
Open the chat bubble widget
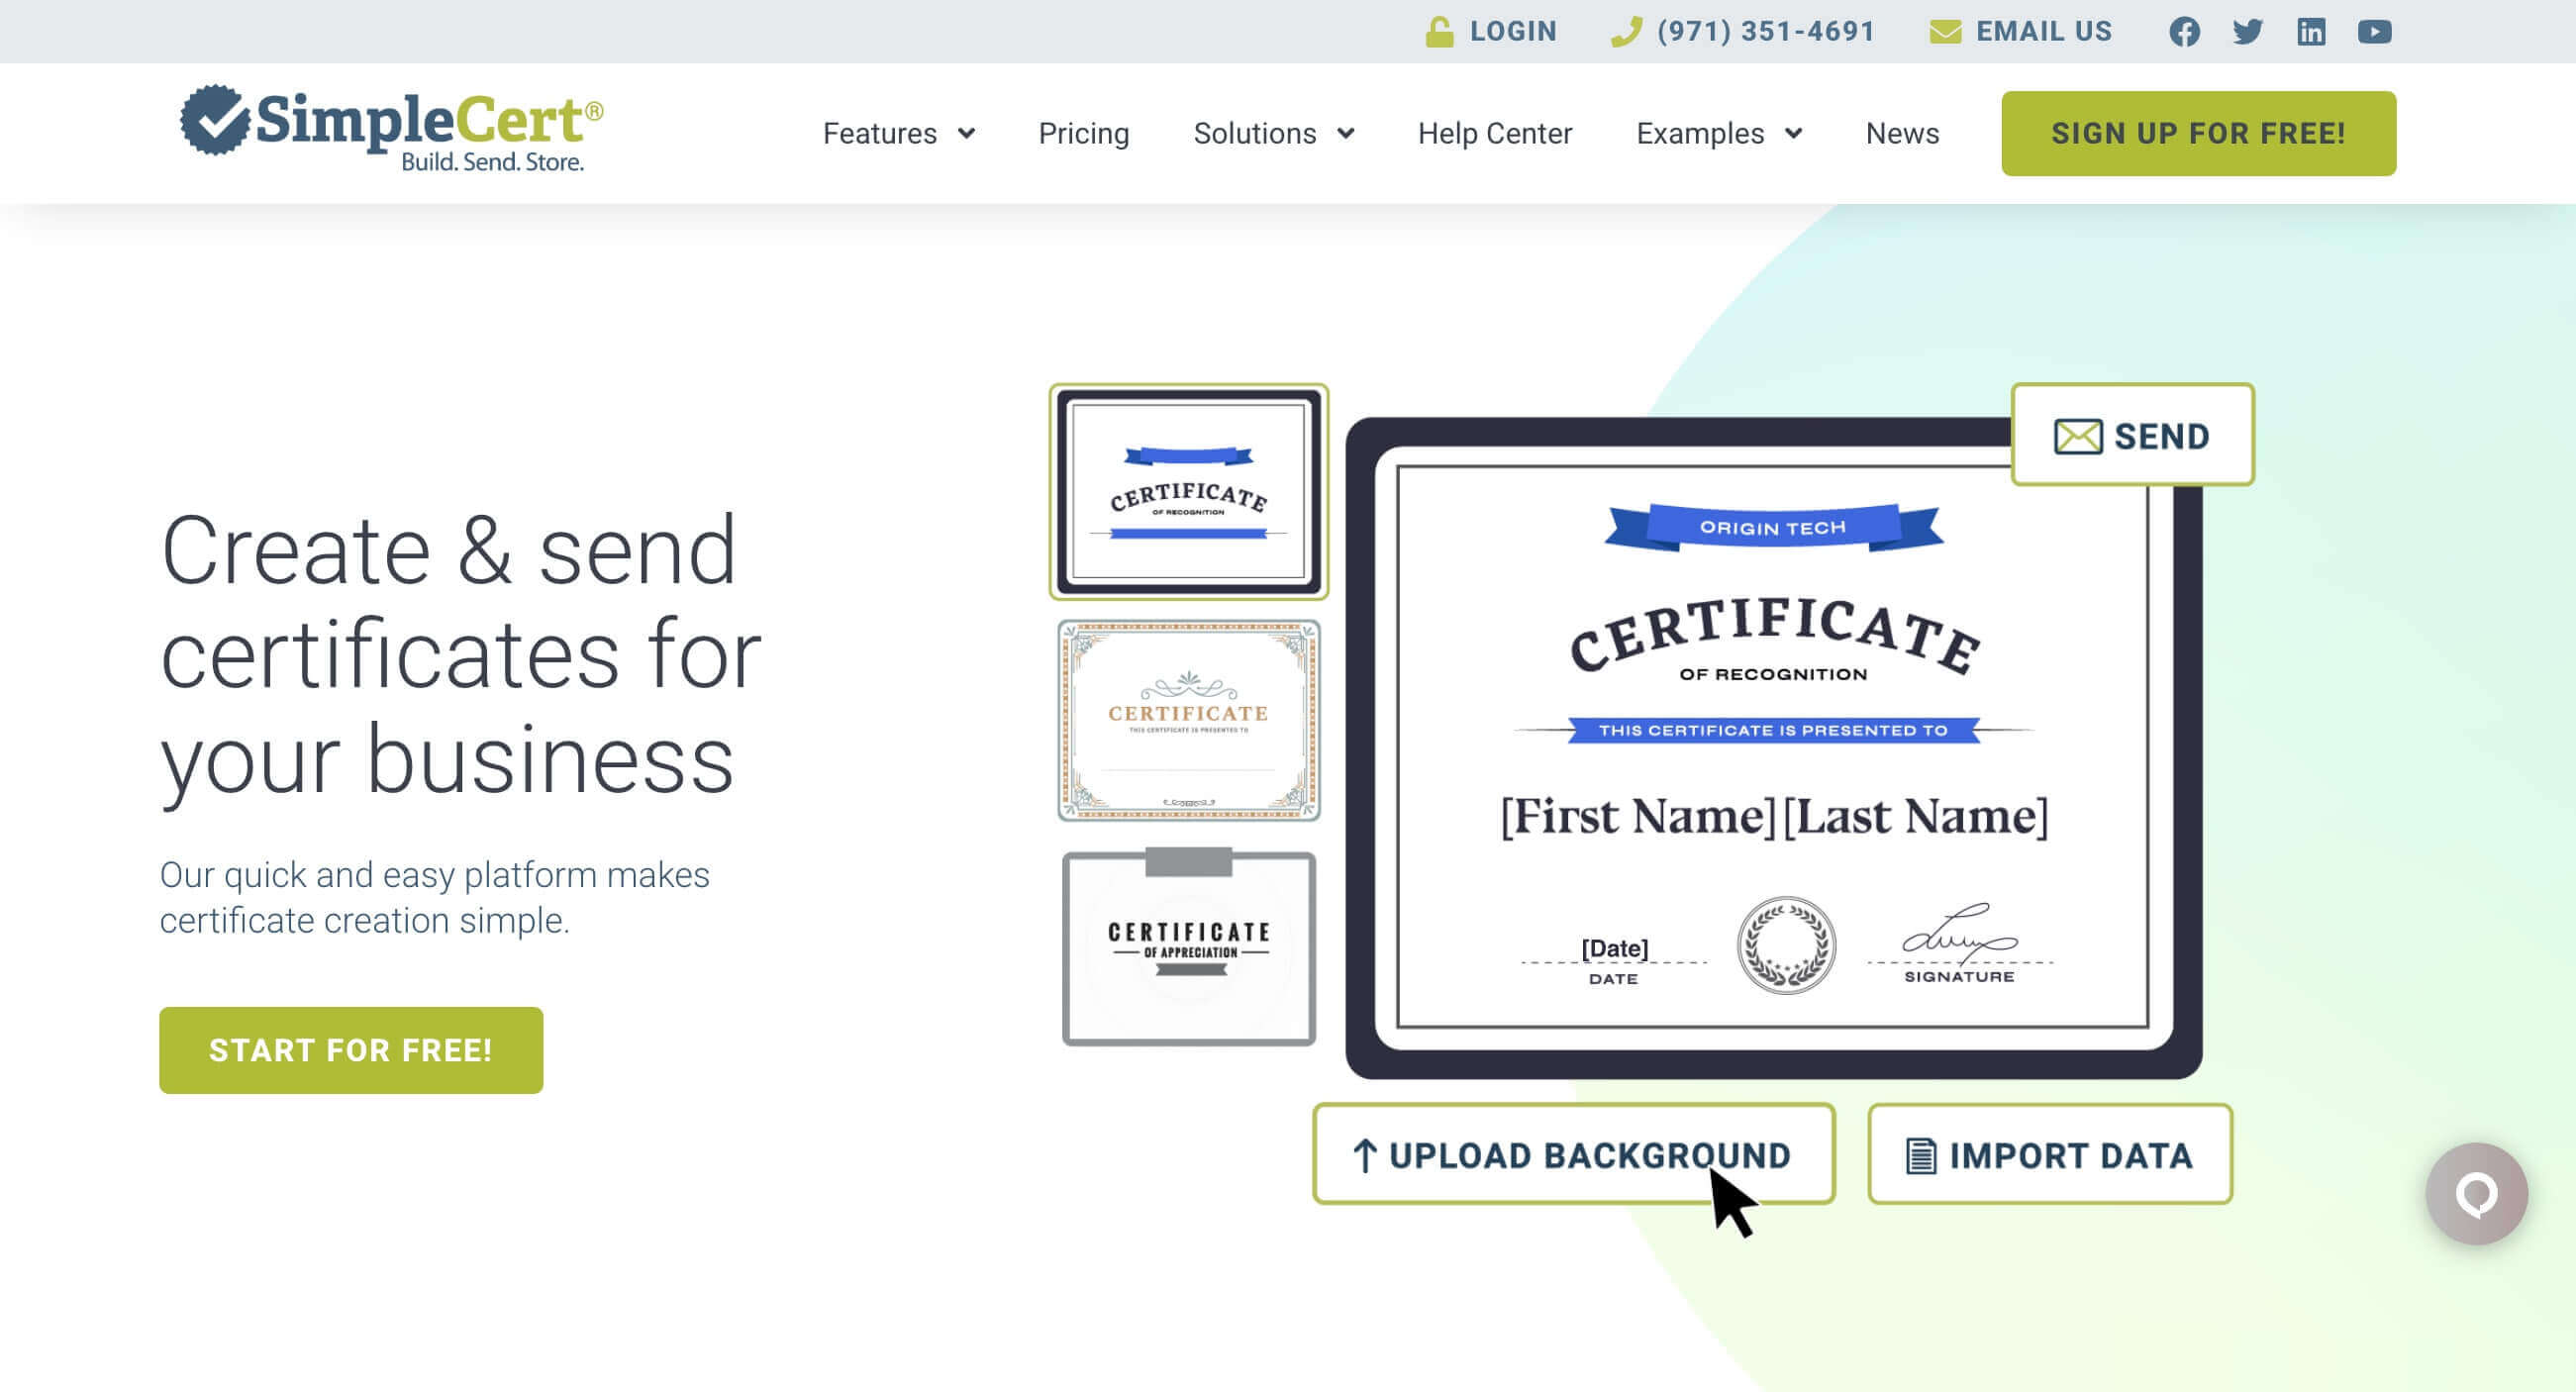coord(2476,1193)
